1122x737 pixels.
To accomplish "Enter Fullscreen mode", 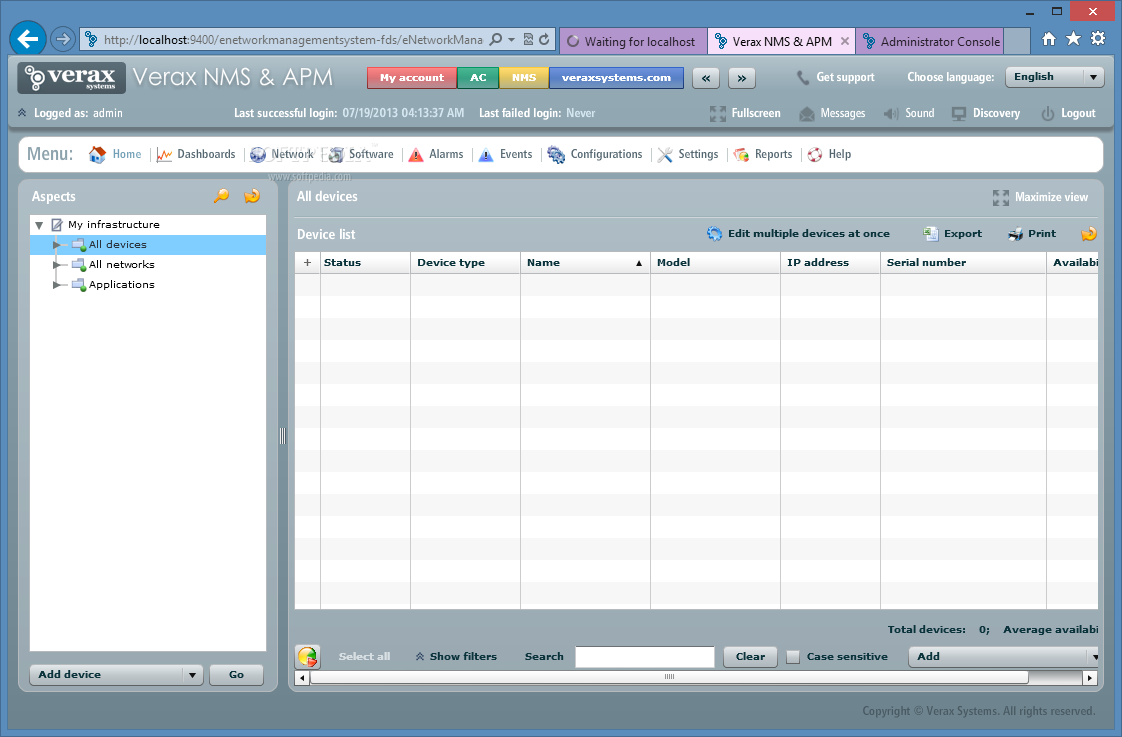I will pos(745,113).
